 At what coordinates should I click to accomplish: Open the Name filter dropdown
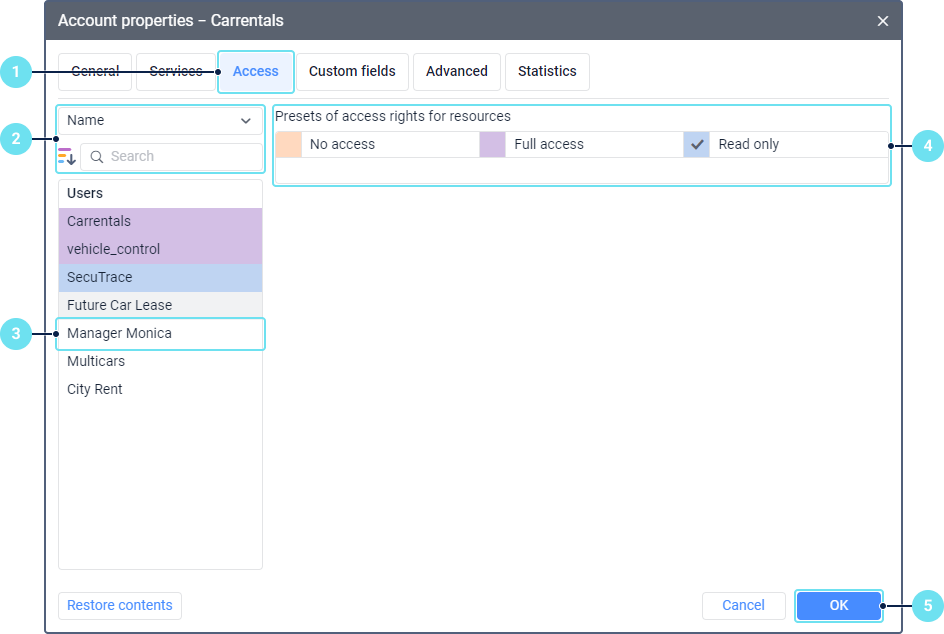[160, 120]
